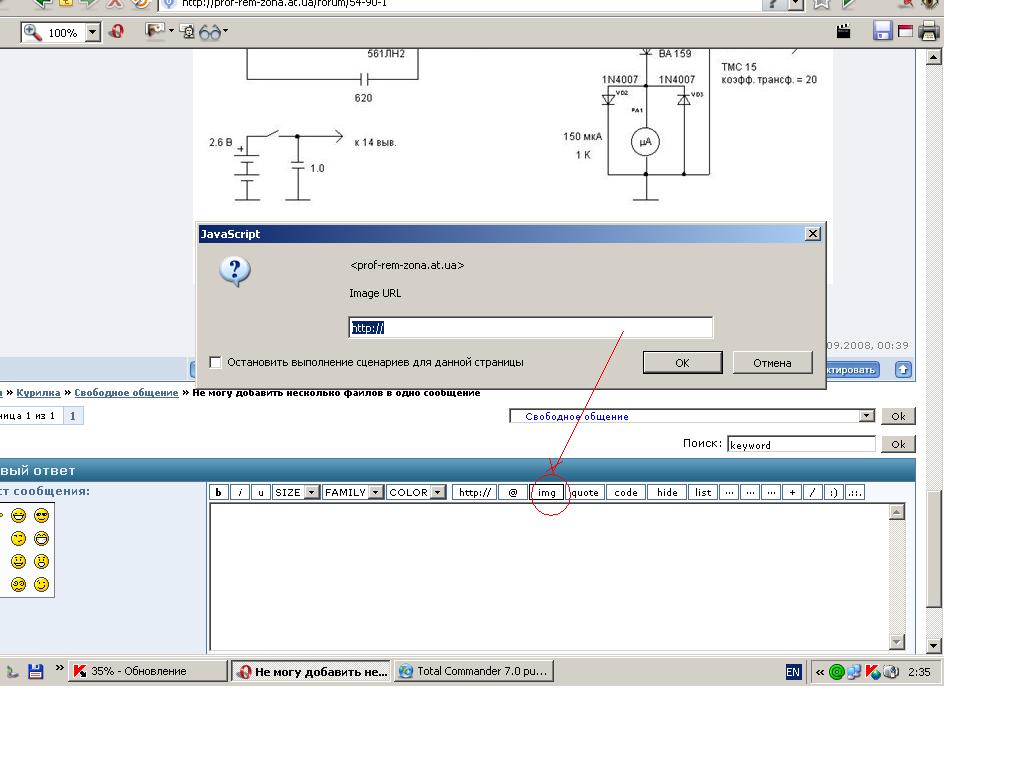The width and height of the screenshot is (1024, 768).
Task: Click the floppy disk save icon
Action: coord(882,32)
